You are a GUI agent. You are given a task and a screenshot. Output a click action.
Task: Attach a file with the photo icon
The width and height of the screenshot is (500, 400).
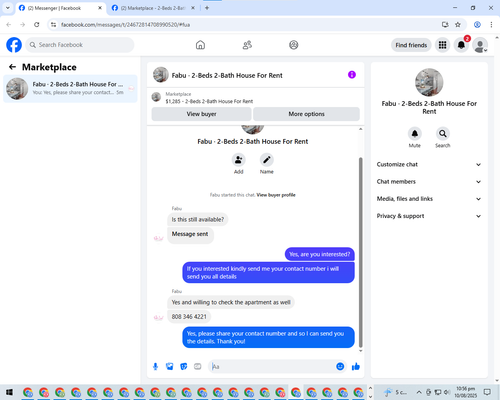click(170, 367)
